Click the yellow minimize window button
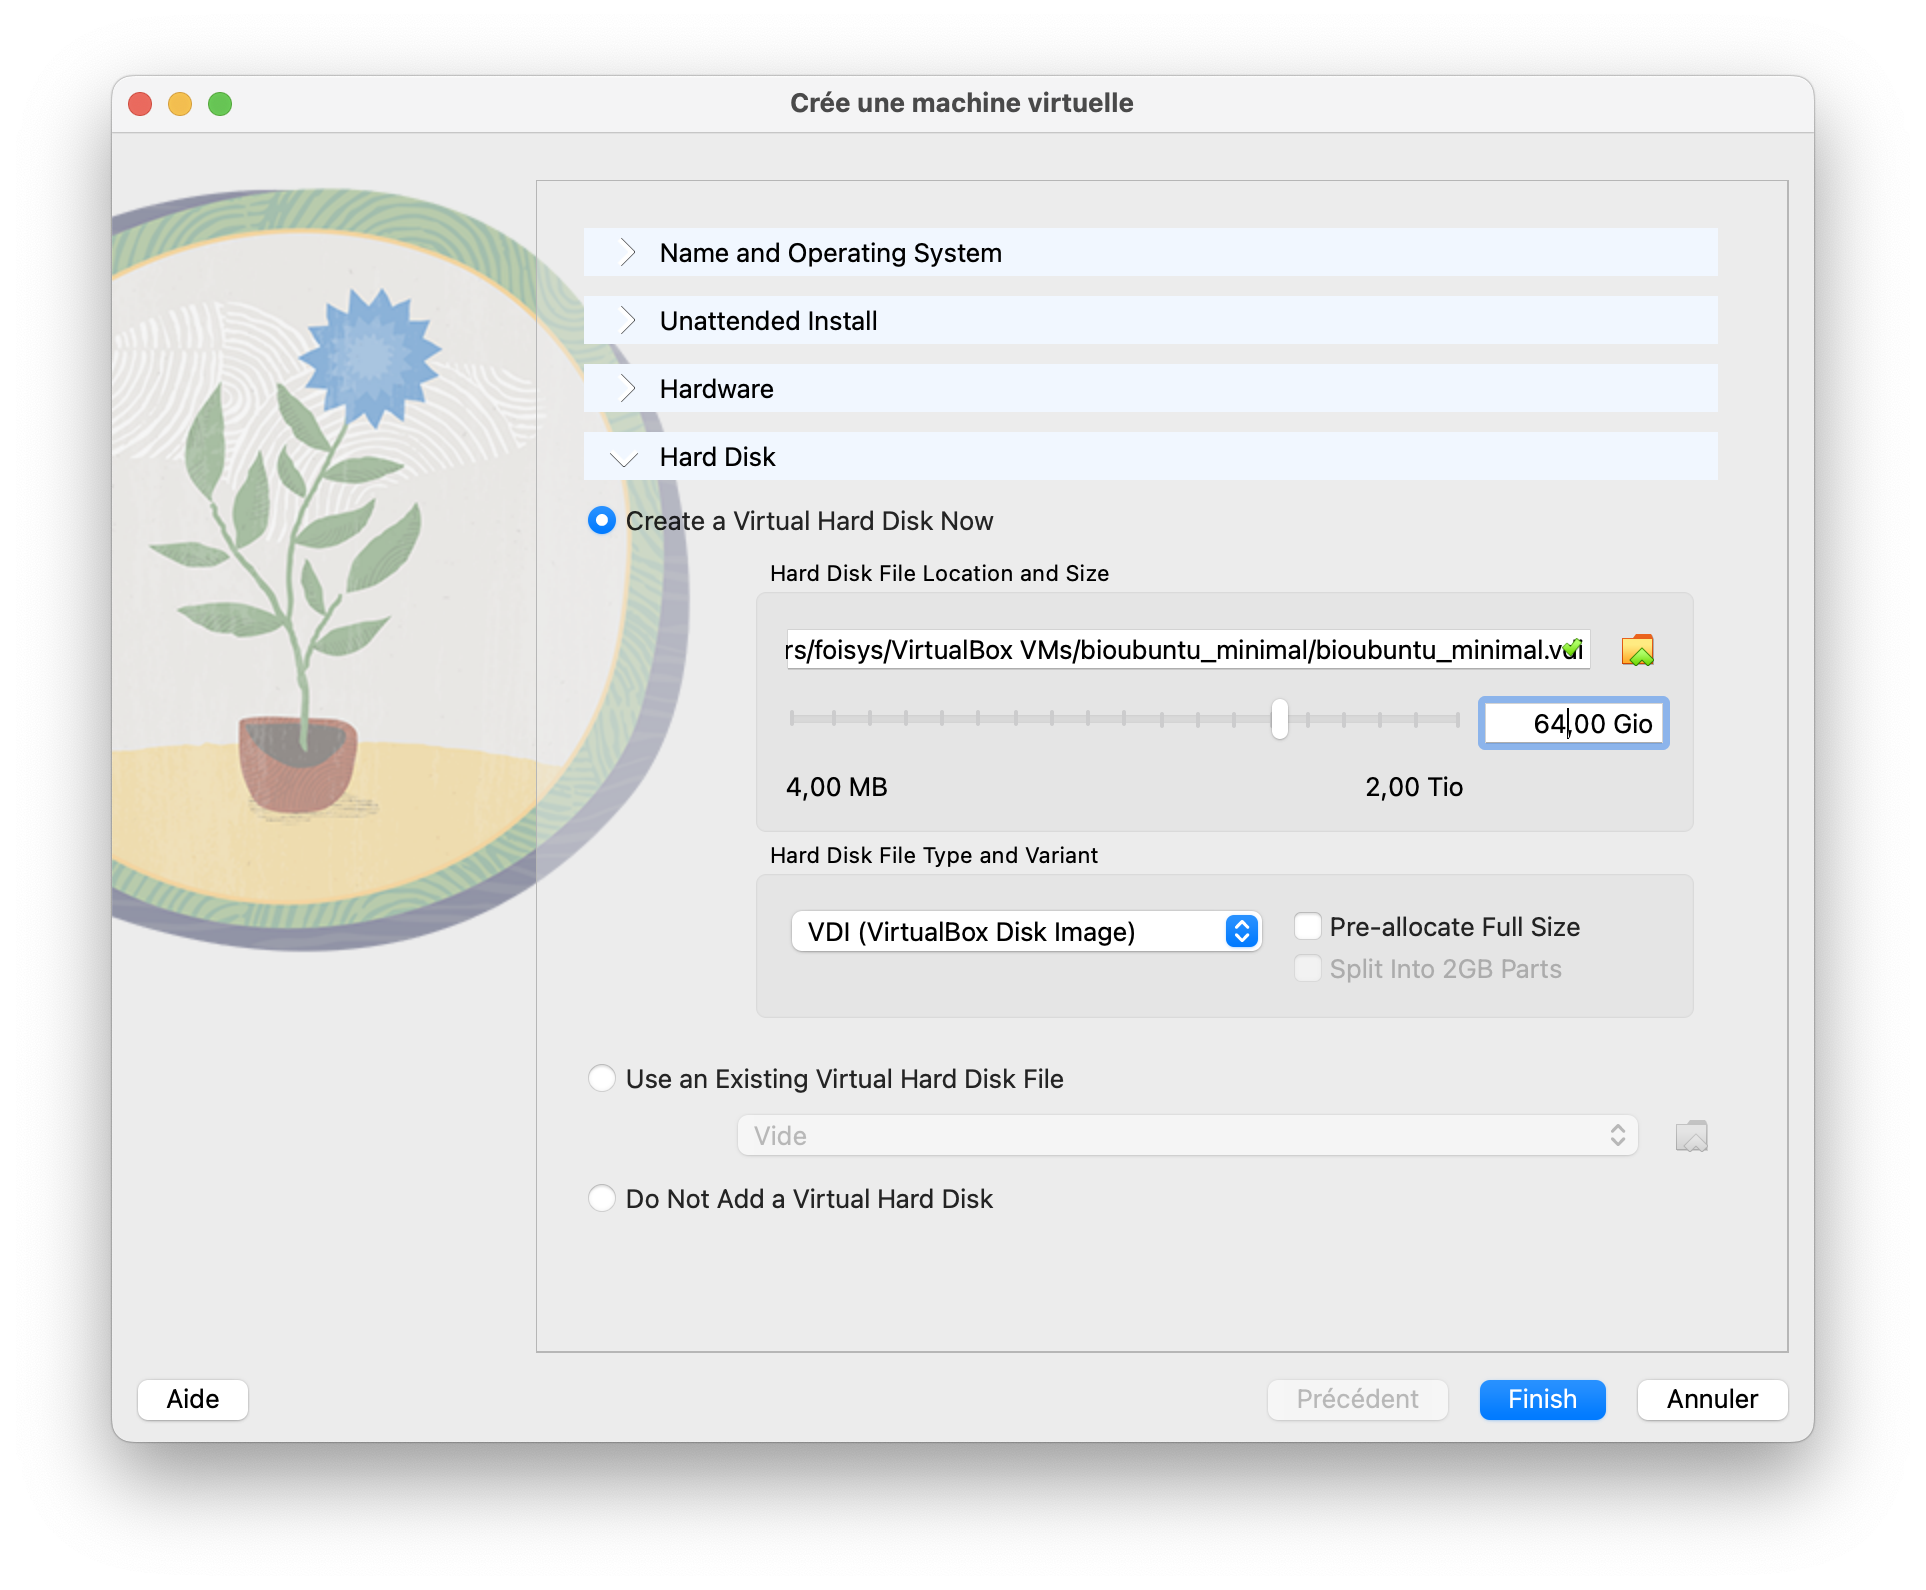The height and width of the screenshot is (1590, 1926). click(180, 104)
